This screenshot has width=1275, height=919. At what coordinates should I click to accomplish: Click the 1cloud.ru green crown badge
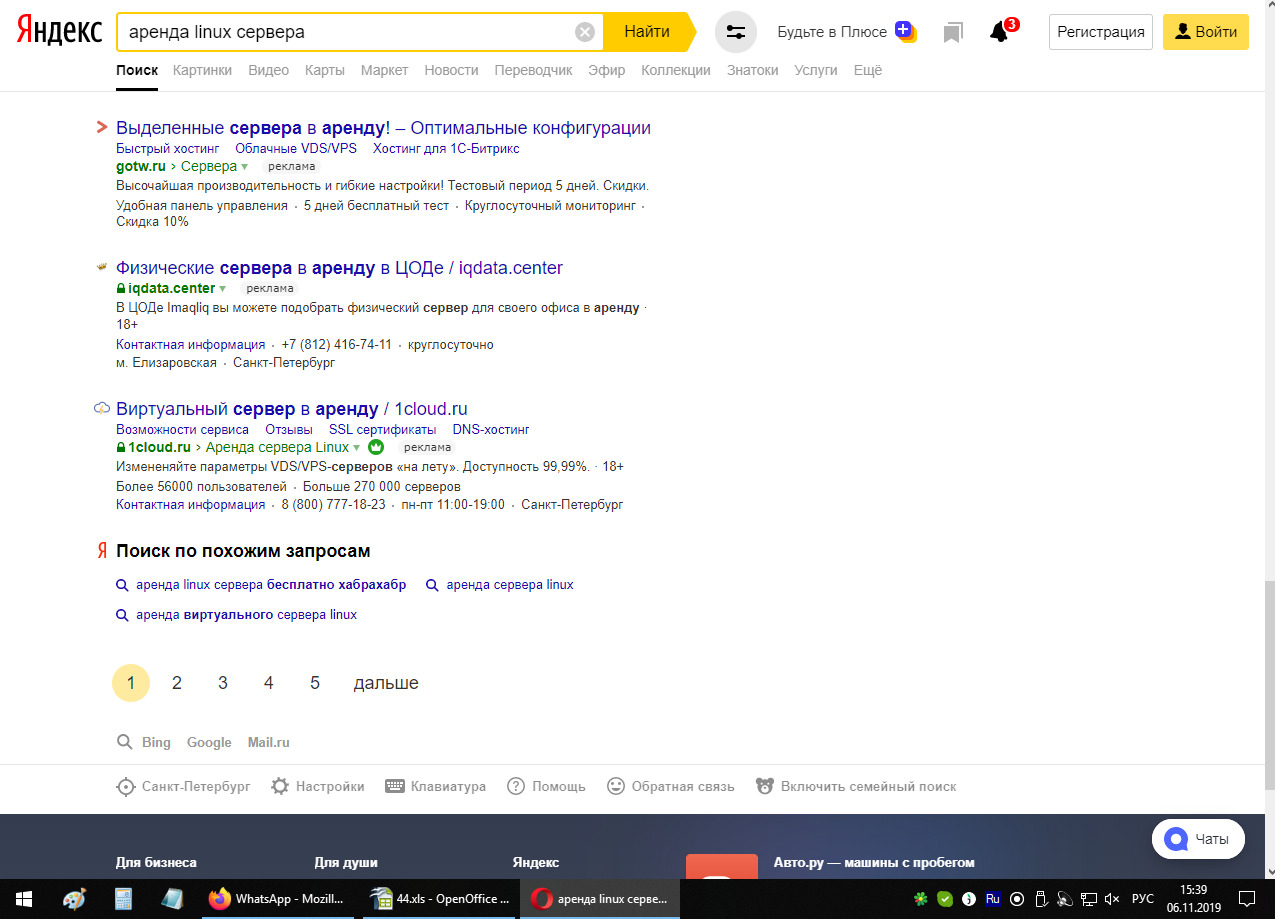[376, 447]
